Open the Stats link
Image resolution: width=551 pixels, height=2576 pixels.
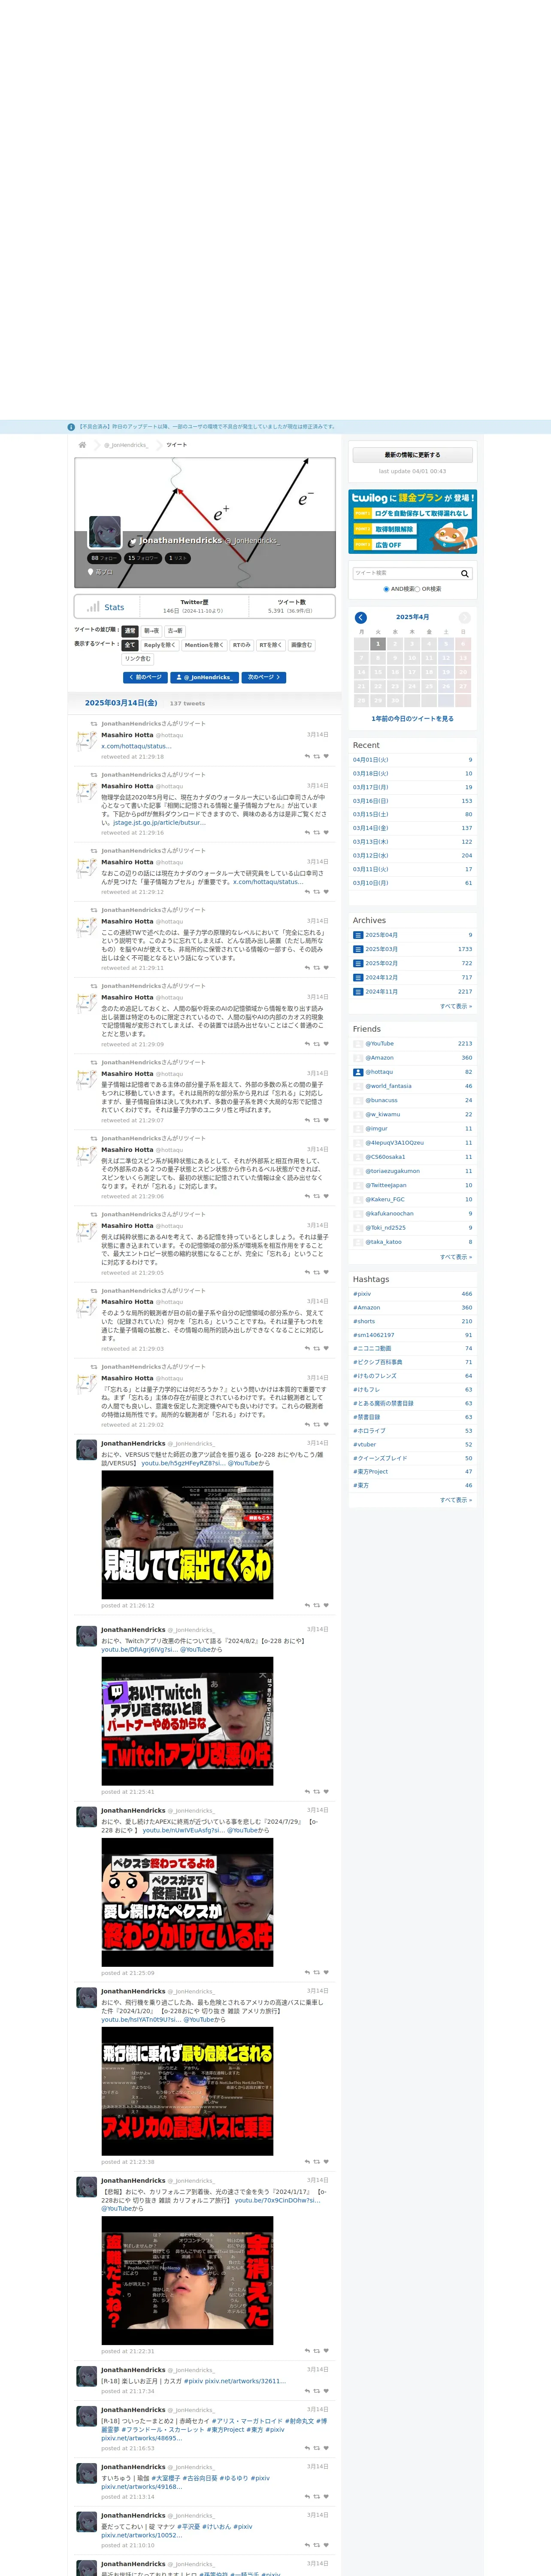[114, 607]
